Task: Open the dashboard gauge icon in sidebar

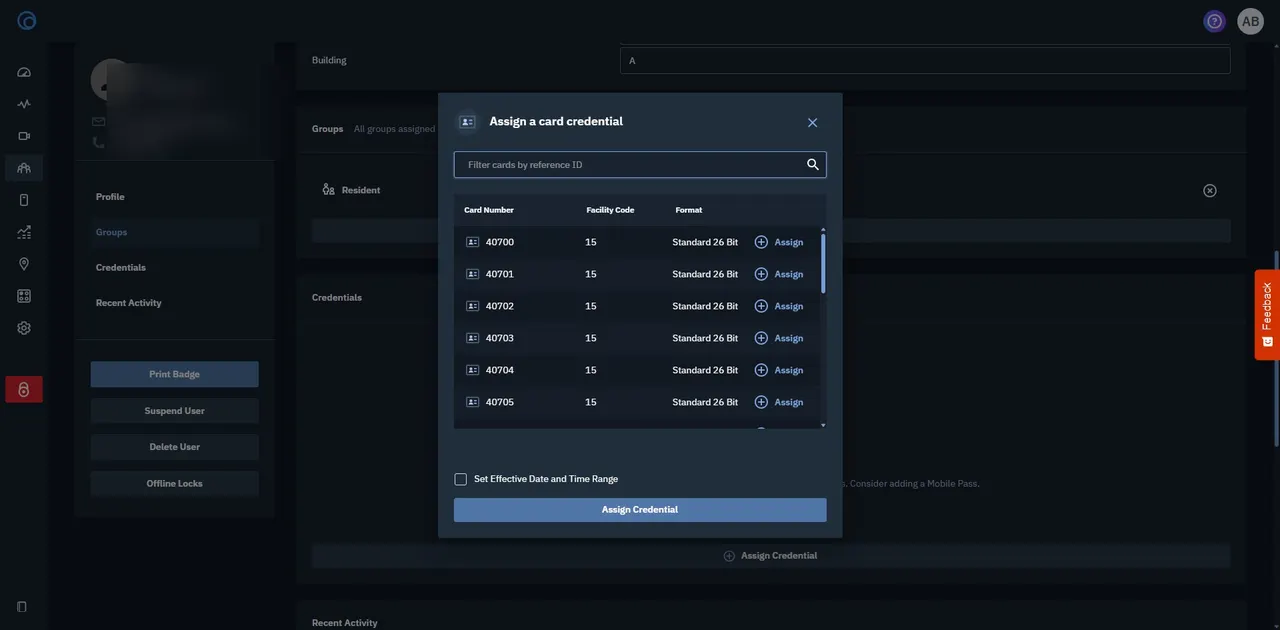Action: click(x=24, y=72)
